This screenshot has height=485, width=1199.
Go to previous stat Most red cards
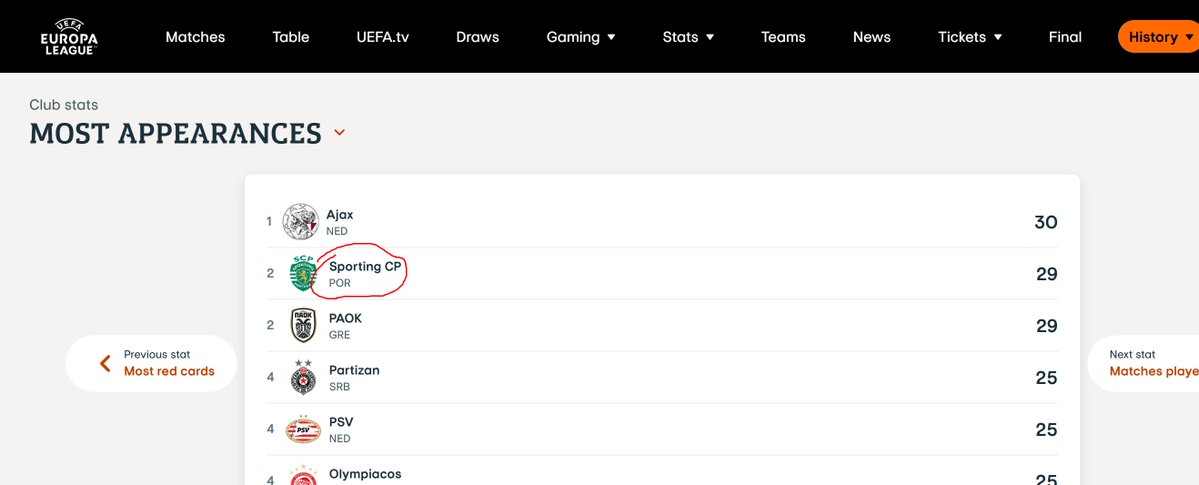pyautogui.click(x=151, y=363)
